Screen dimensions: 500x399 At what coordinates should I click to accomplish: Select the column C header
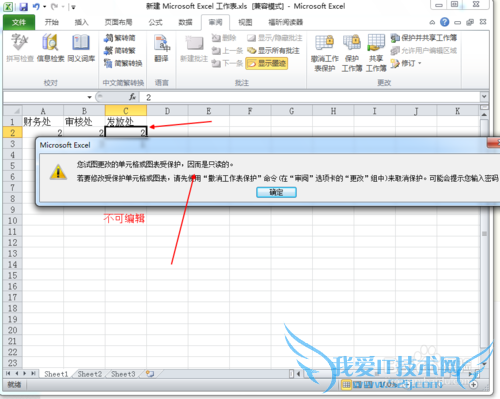[x=126, y=111]
